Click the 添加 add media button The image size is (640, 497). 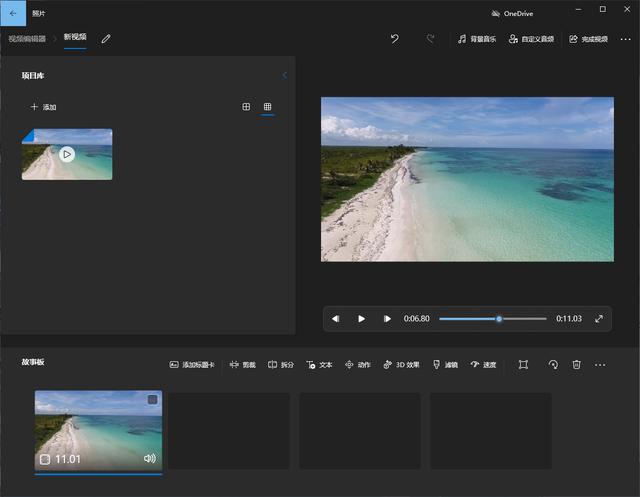coord(43,107)
